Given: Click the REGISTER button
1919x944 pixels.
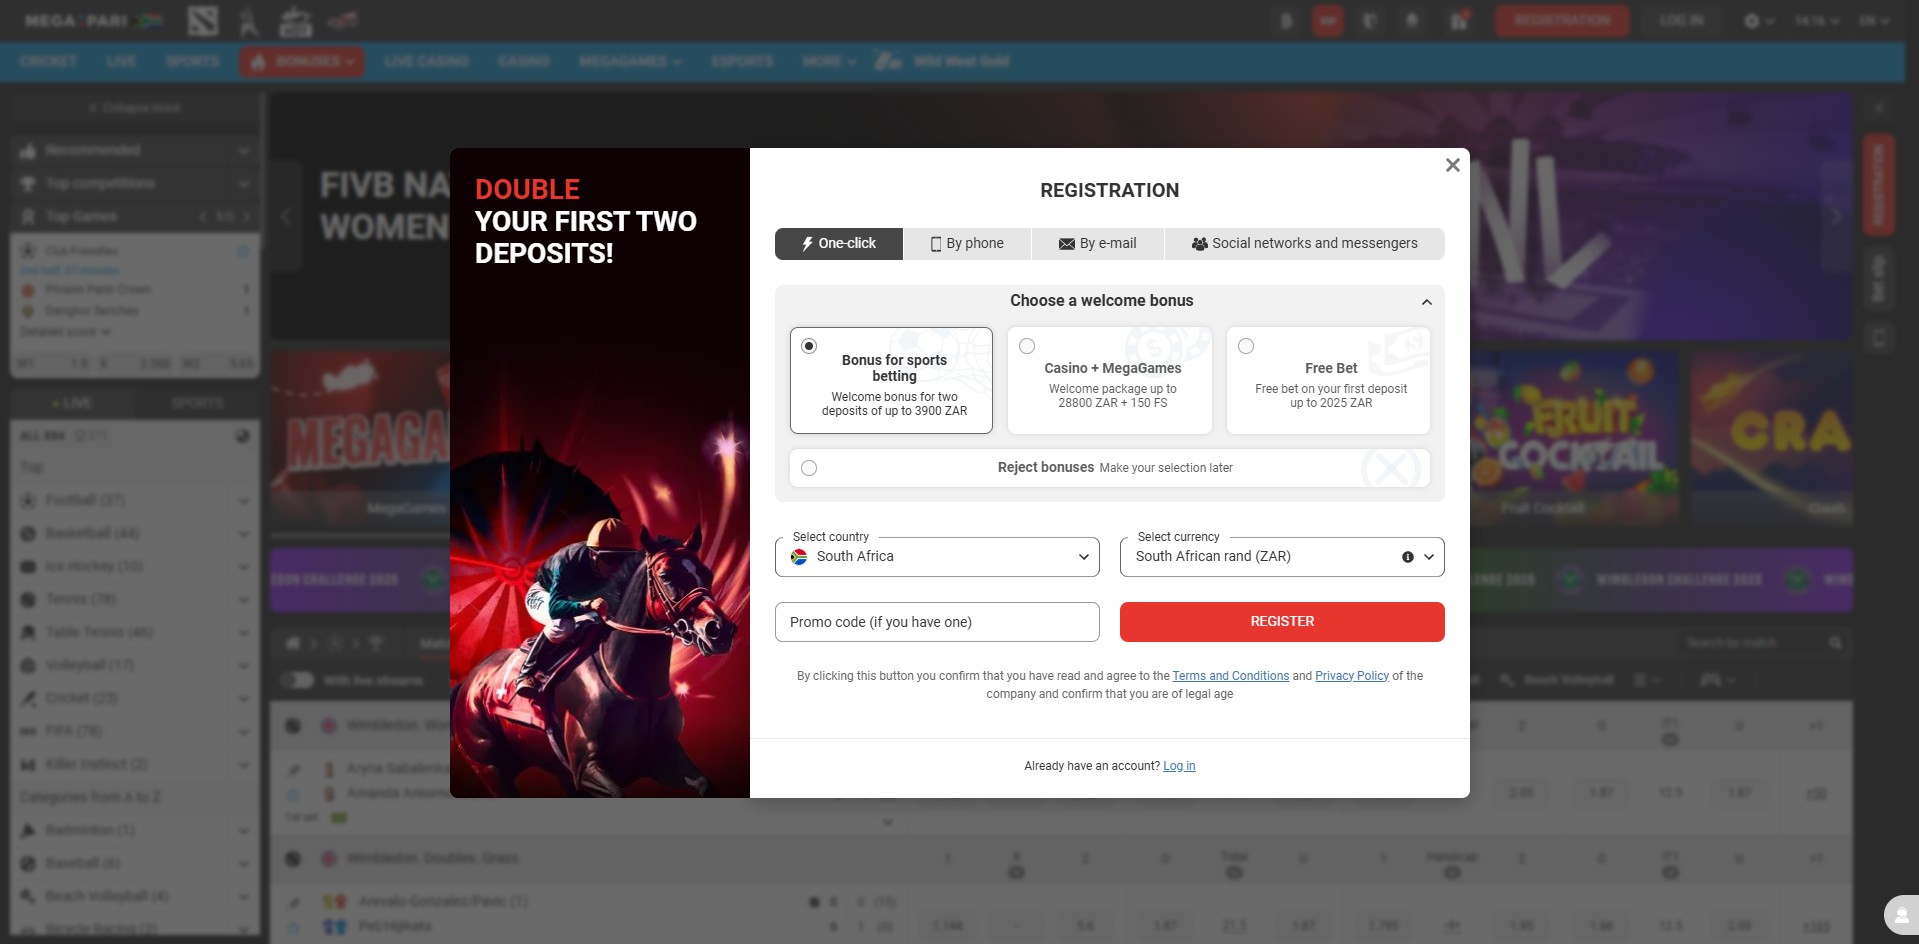Looking at the screenshot, I should pyautogui.click(x=1281, y=621).
